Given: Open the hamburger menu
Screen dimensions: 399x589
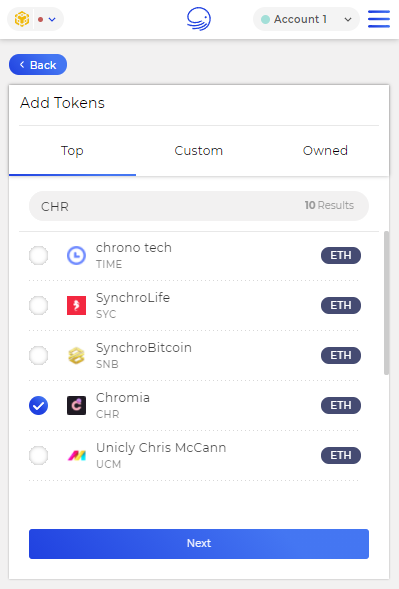Looking at the screenshot, I should [x=379, y=19].
